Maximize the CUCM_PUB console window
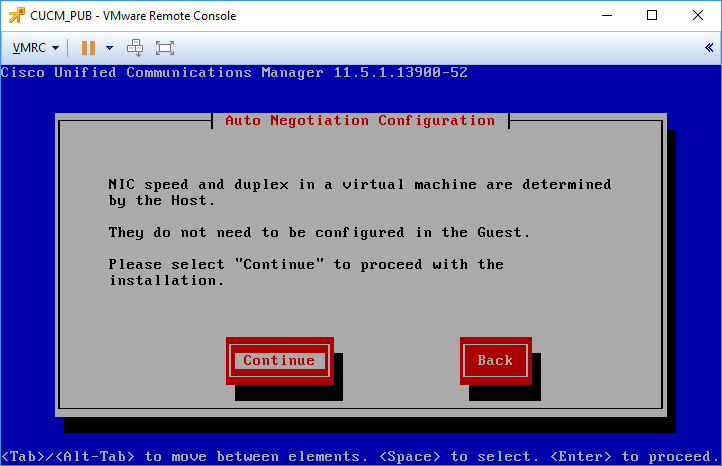722x466 pixels. [652, 15]
